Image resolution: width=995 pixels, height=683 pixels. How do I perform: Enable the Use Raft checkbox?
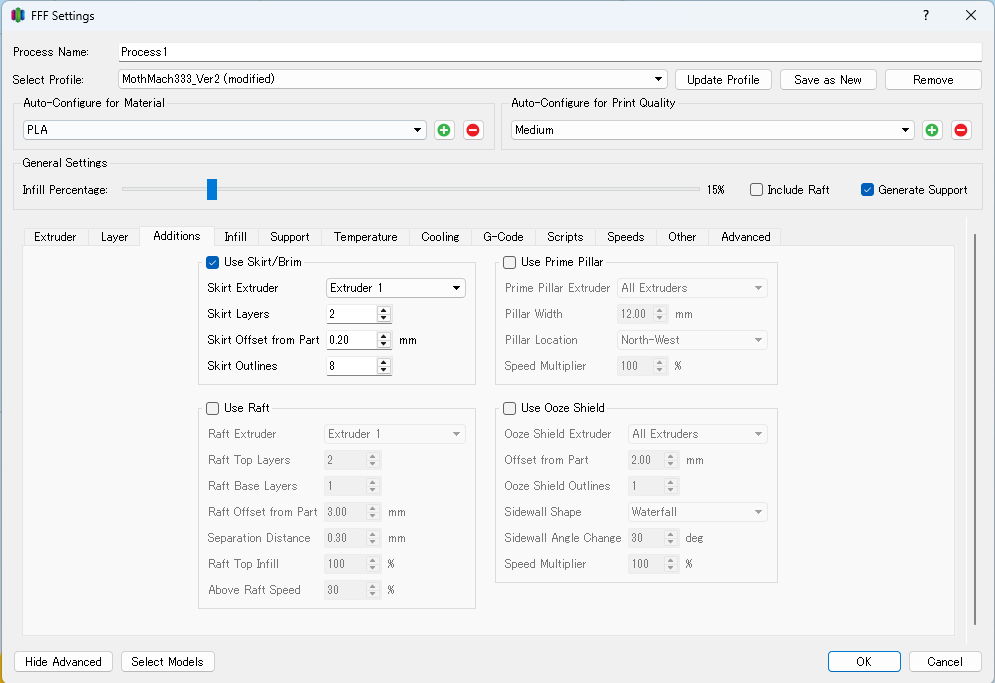pyautogui.click(x=213, y=408)
